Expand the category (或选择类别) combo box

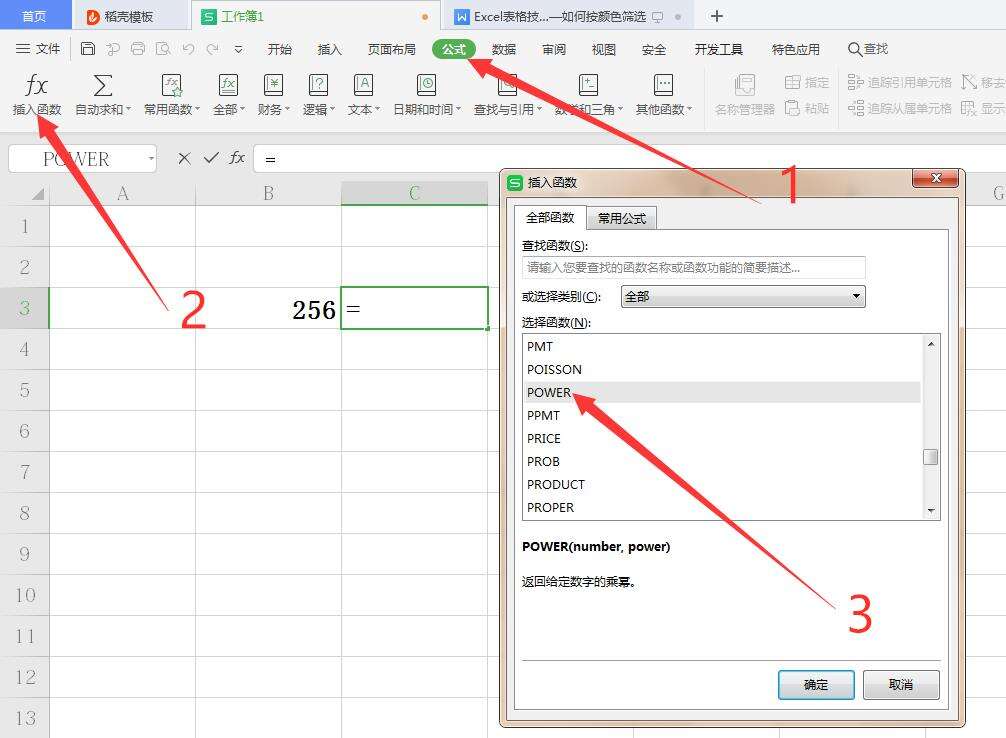click(743, 296)
